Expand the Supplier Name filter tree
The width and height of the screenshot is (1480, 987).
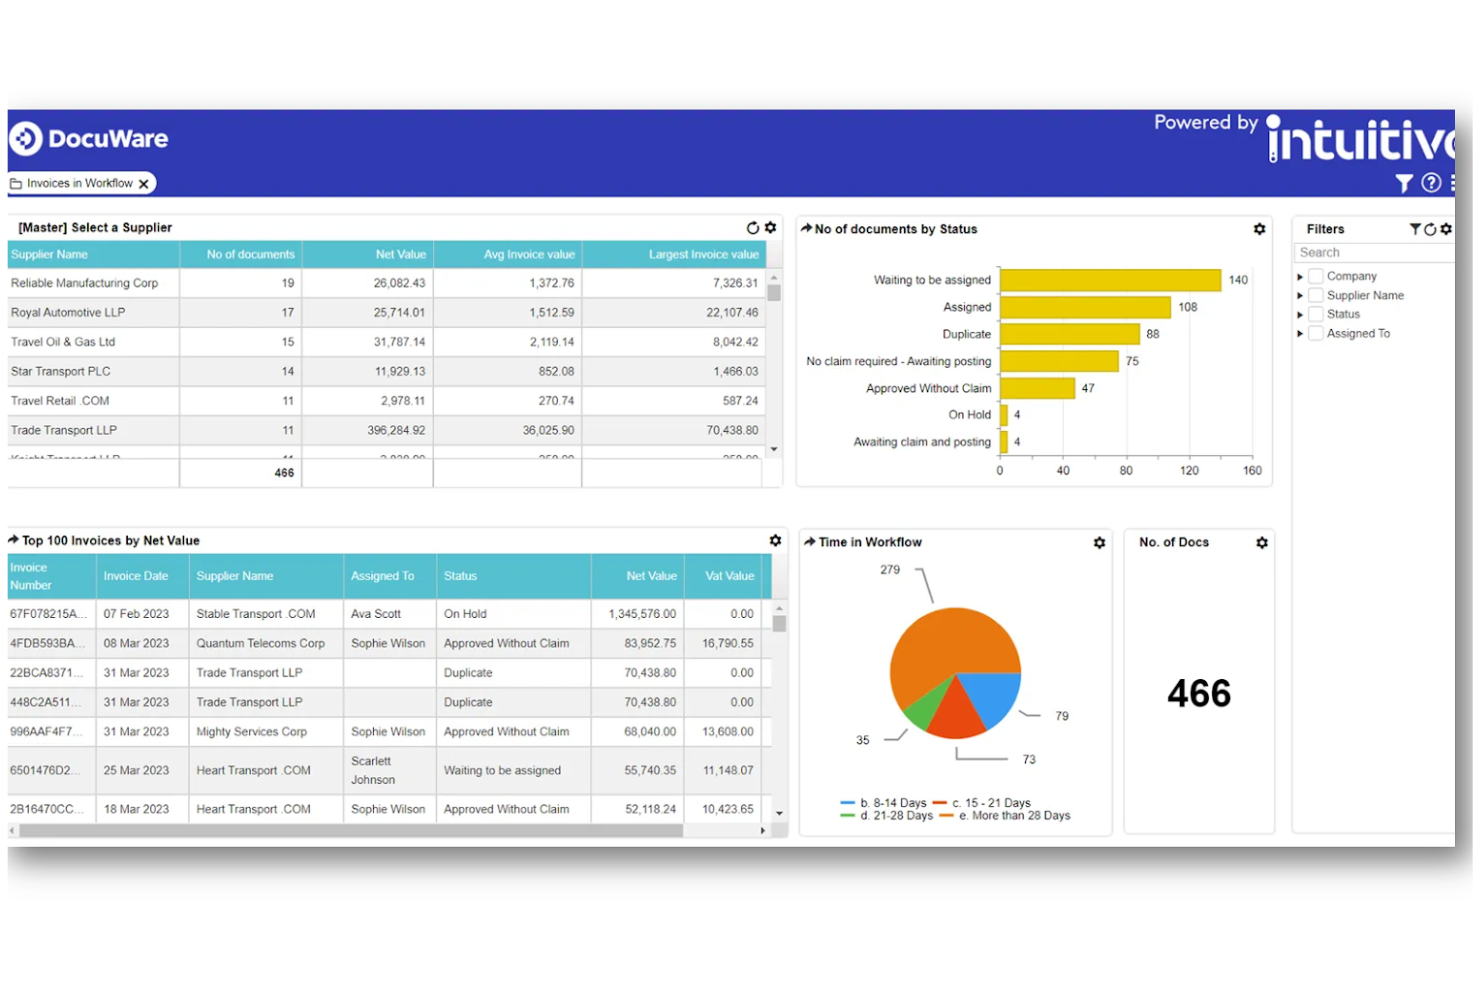pos(1300,294)
